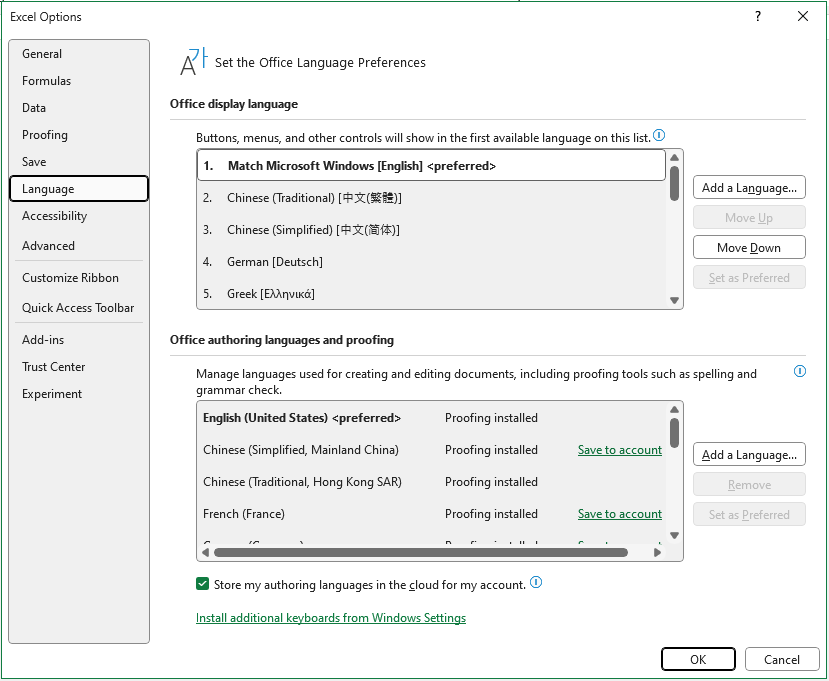
Task: Click authoring language list scroll down arrow
Action: click(x=674, y=535)
